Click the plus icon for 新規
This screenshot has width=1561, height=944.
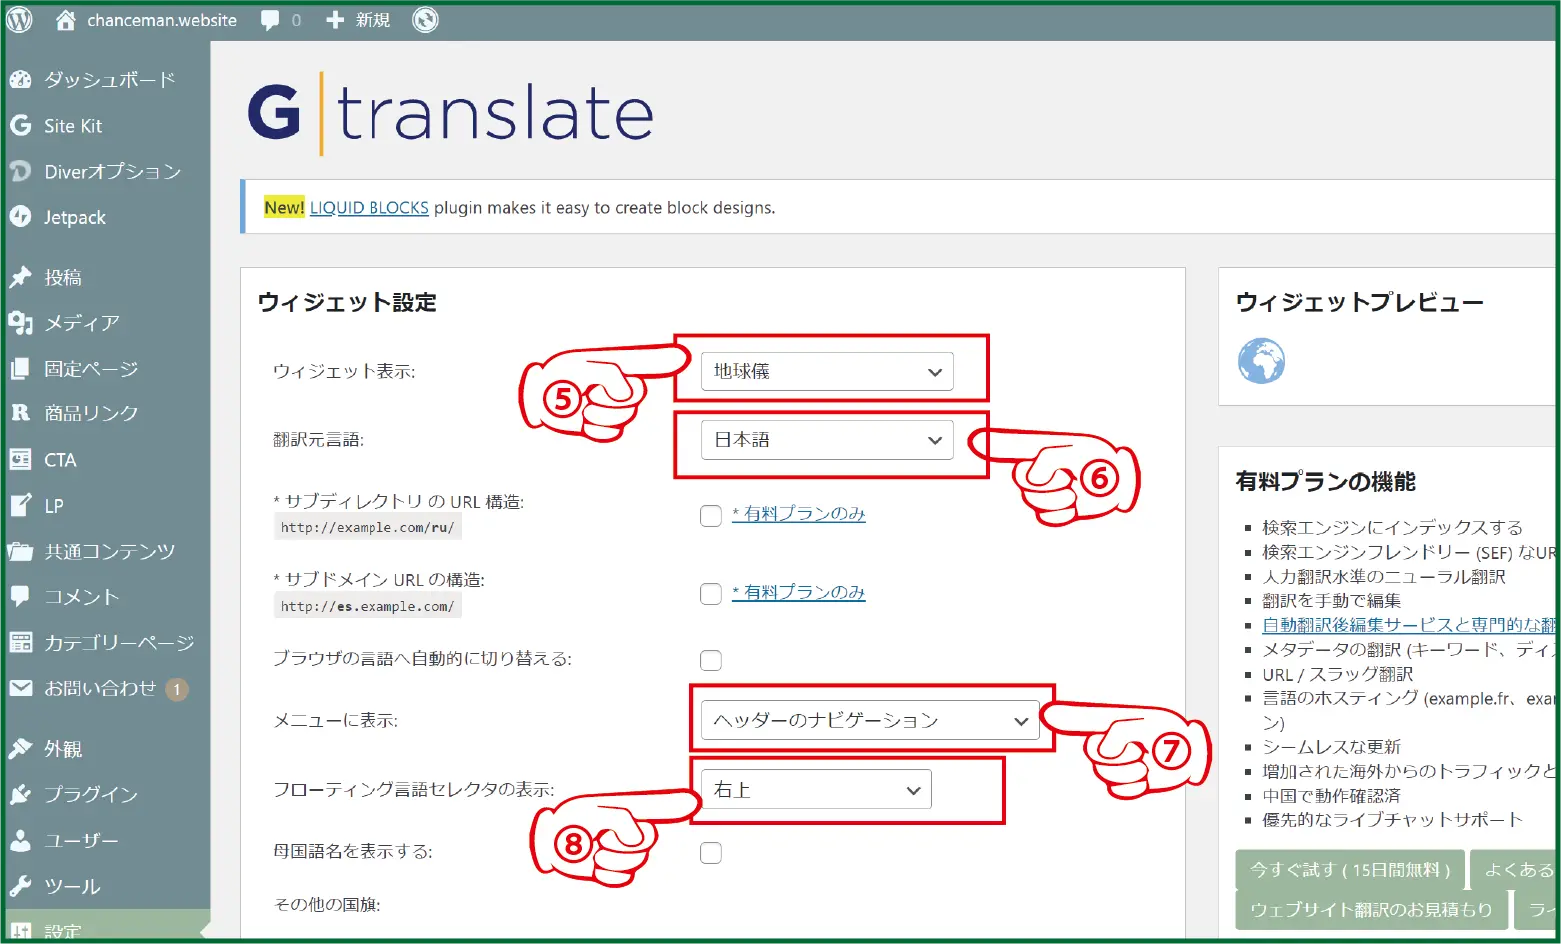pyautogui.click(x=335, y=20)
